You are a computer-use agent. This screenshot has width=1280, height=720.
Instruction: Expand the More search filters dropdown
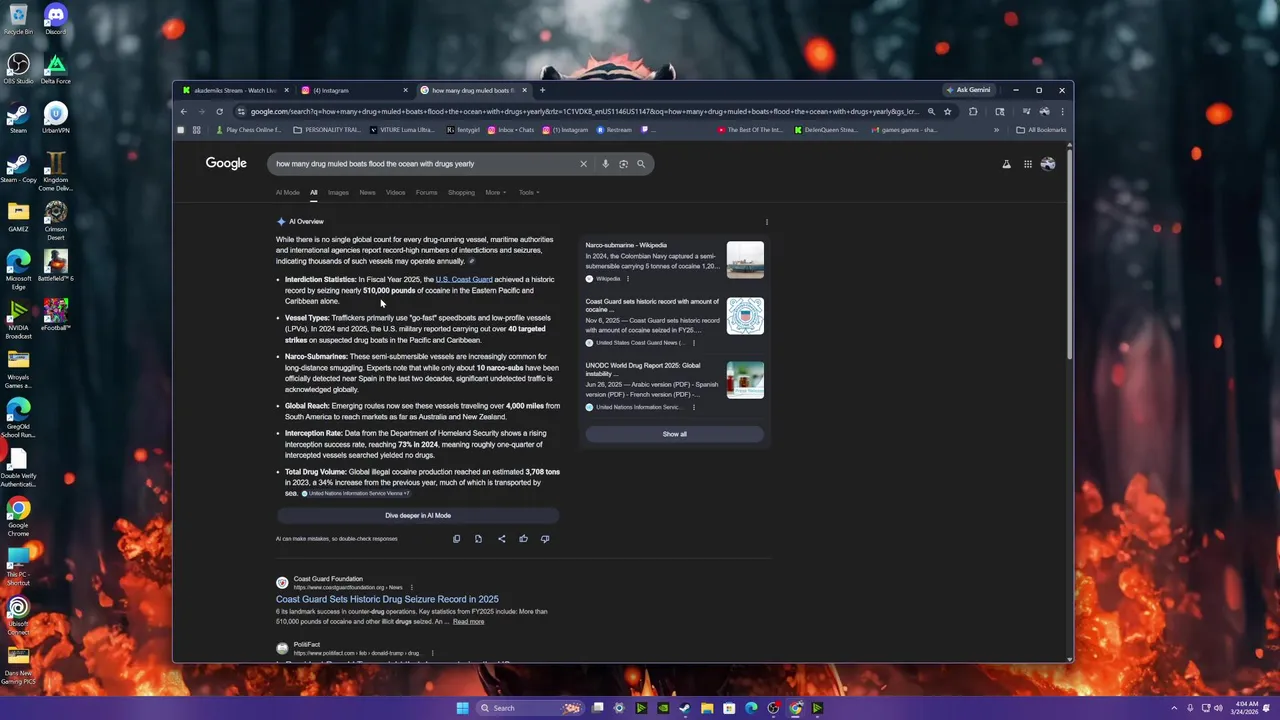[x=496, y=192]
